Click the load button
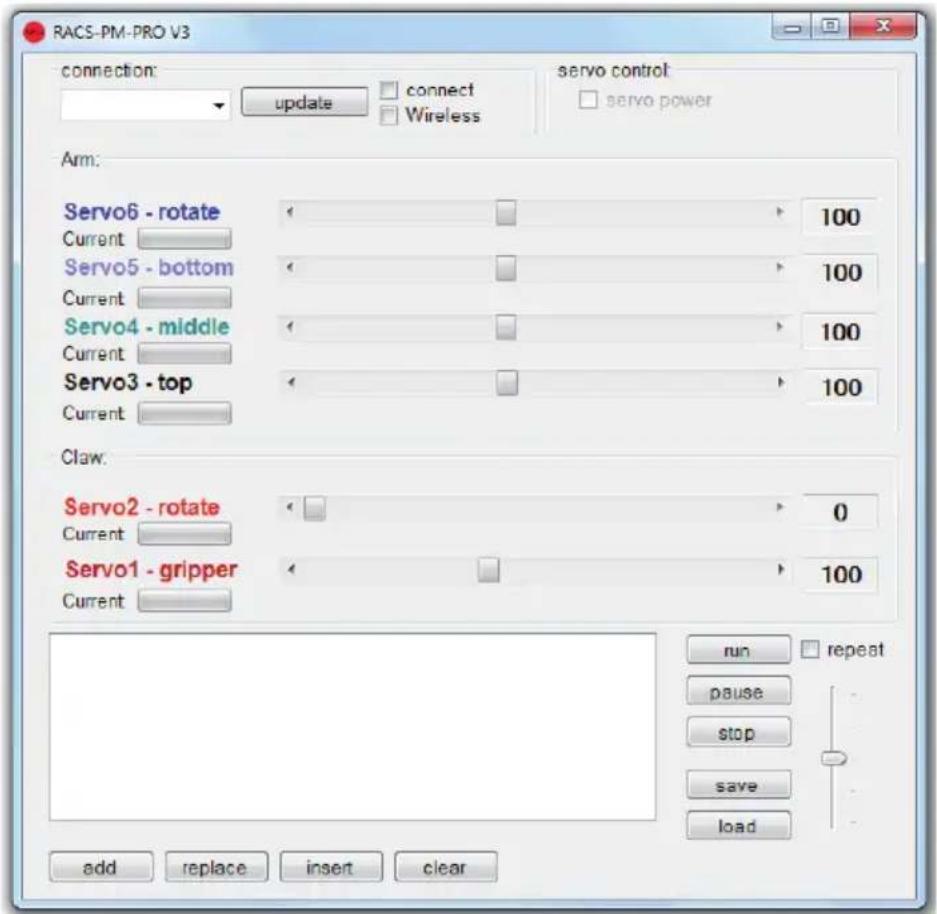The width and height of the screenshot is (937, 914). (739, 826)
